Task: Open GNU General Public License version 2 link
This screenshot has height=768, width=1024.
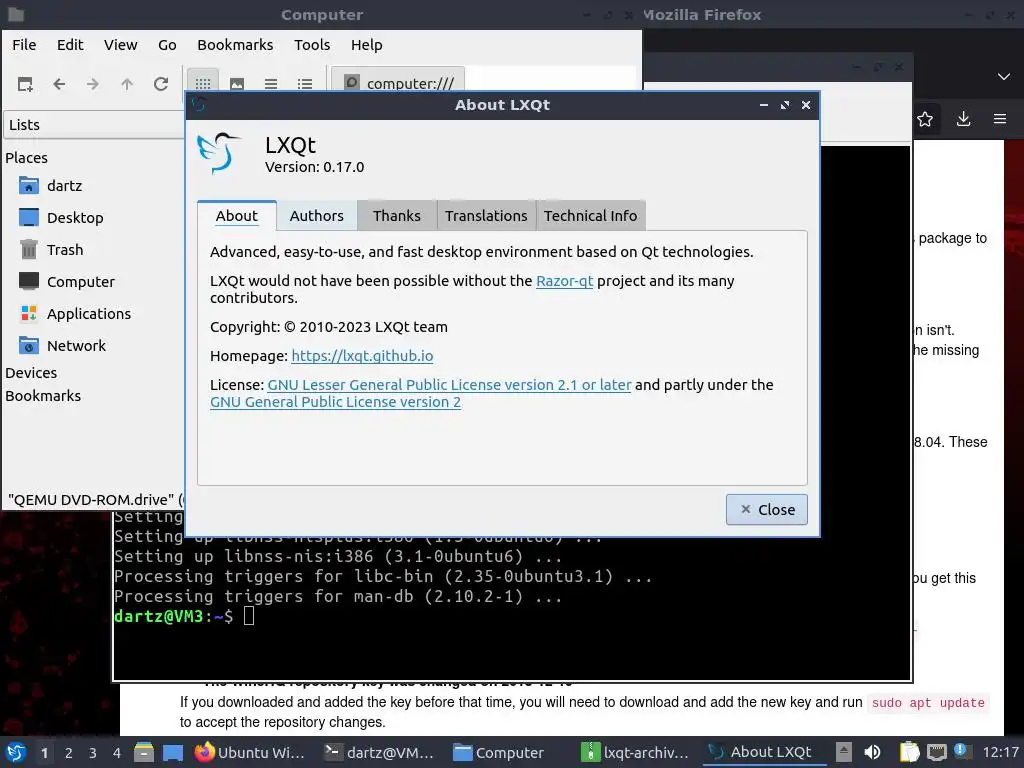Action: pyautogui.click(x=336, y=402)
